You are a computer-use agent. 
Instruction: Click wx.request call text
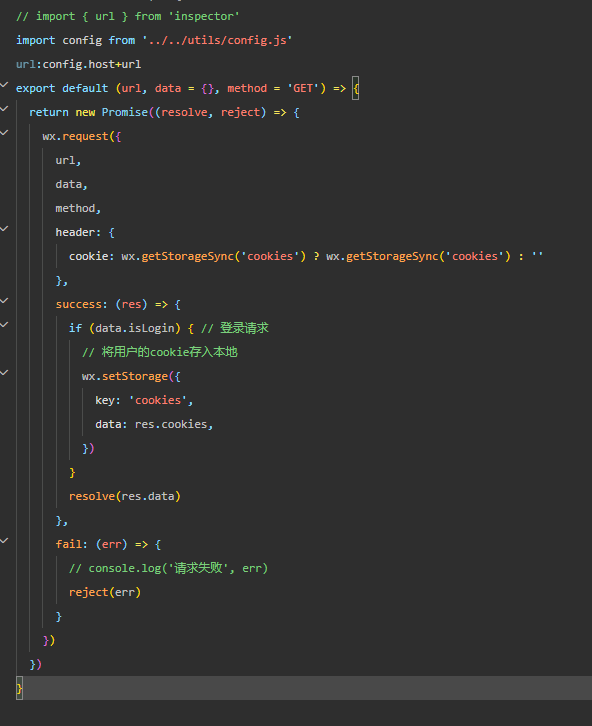[75, 137]
